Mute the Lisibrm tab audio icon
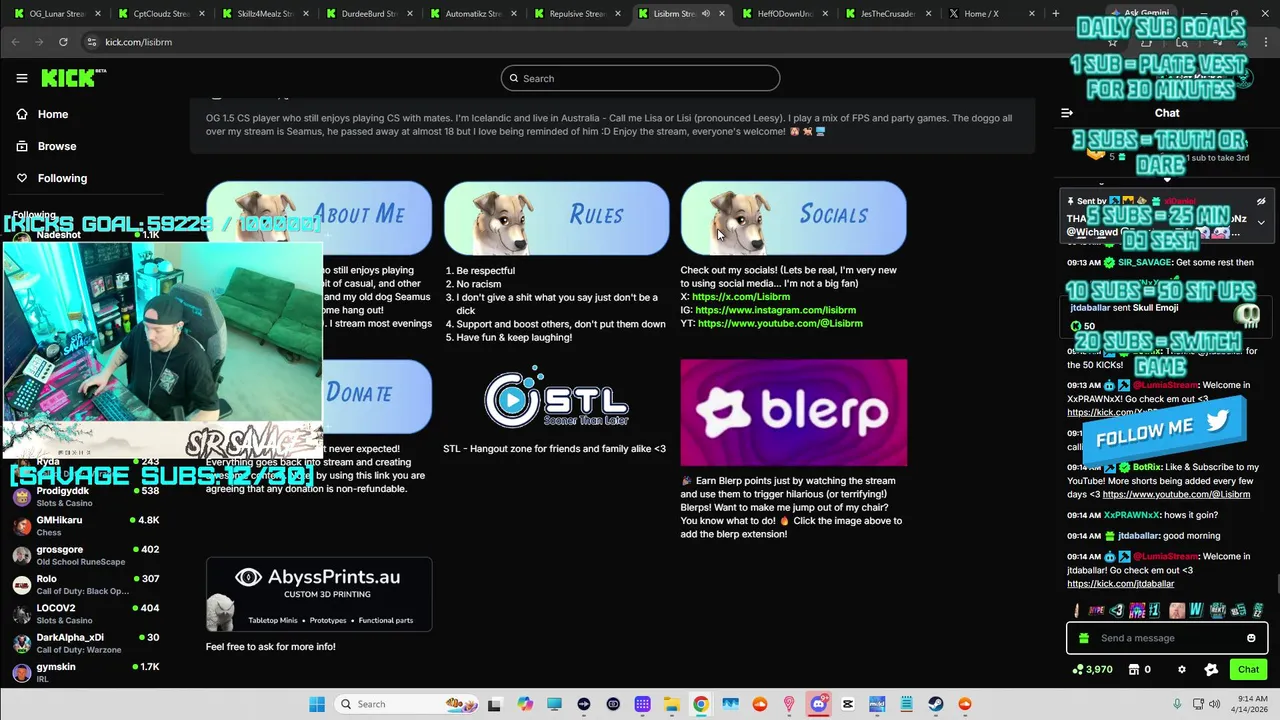Screen dimensions: 1280x720 coord(705,14)
